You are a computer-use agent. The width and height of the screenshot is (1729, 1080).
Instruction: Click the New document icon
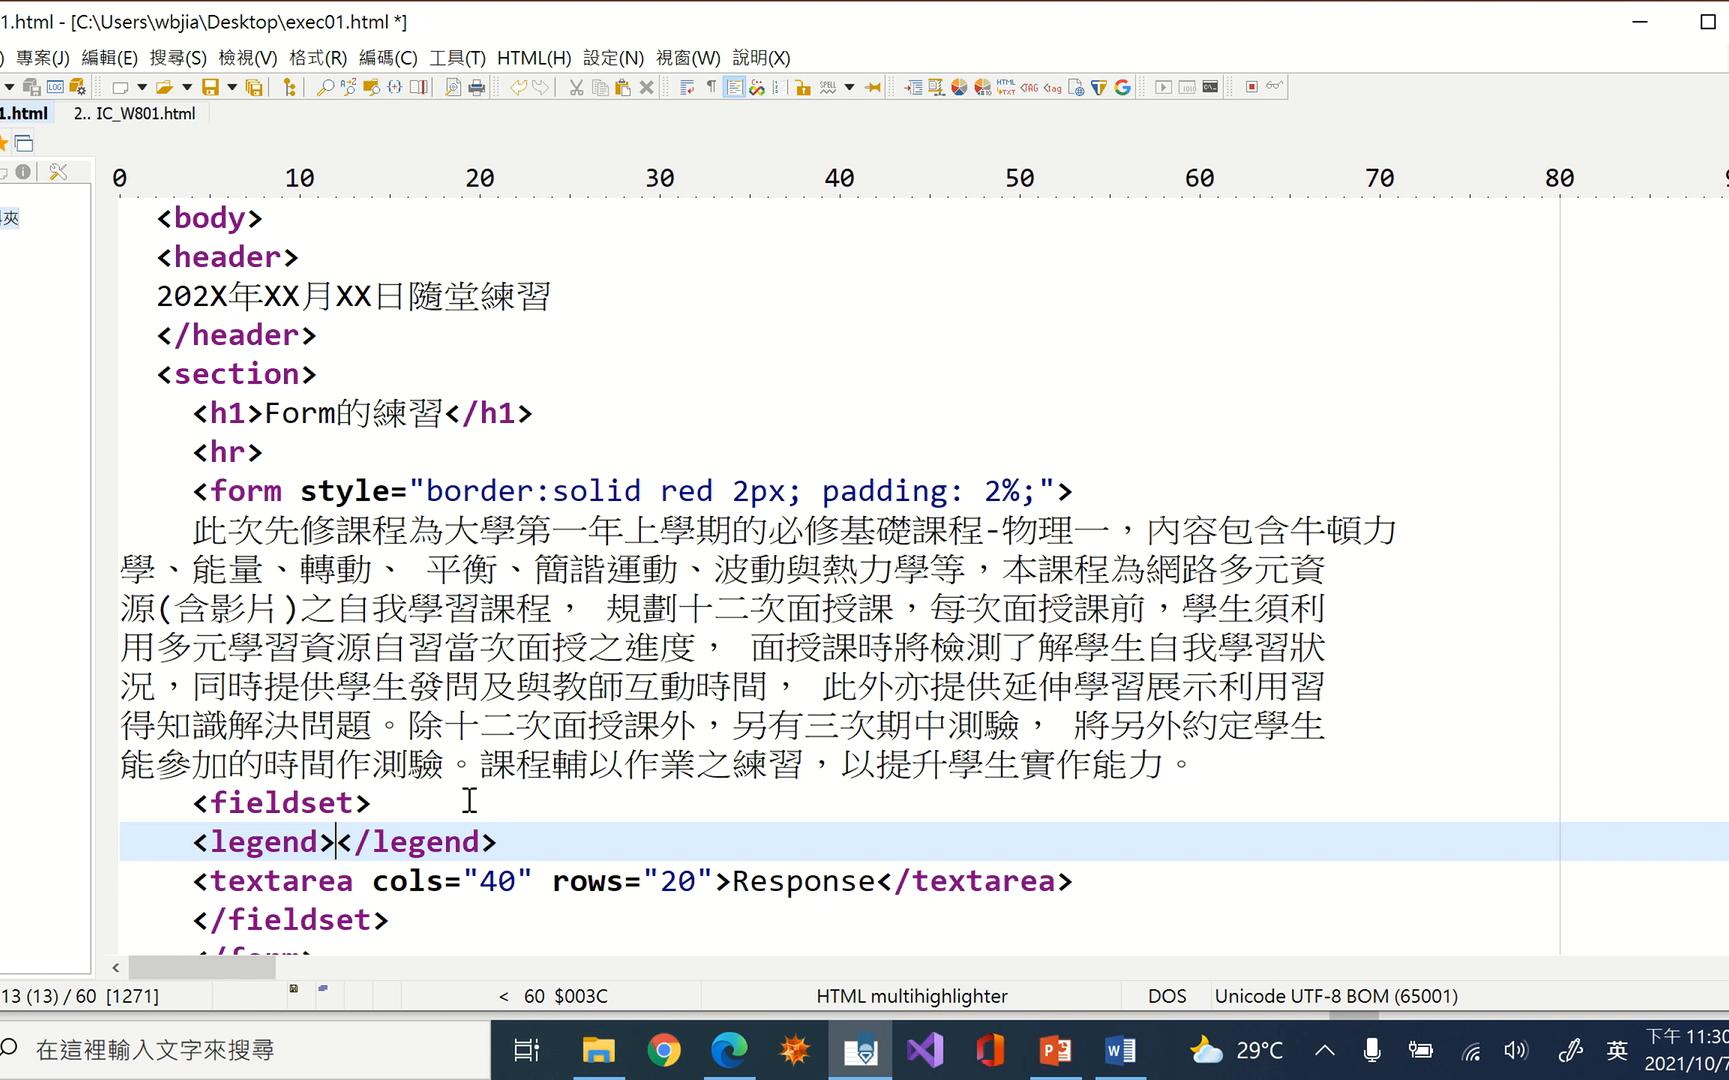click(120, 87)
